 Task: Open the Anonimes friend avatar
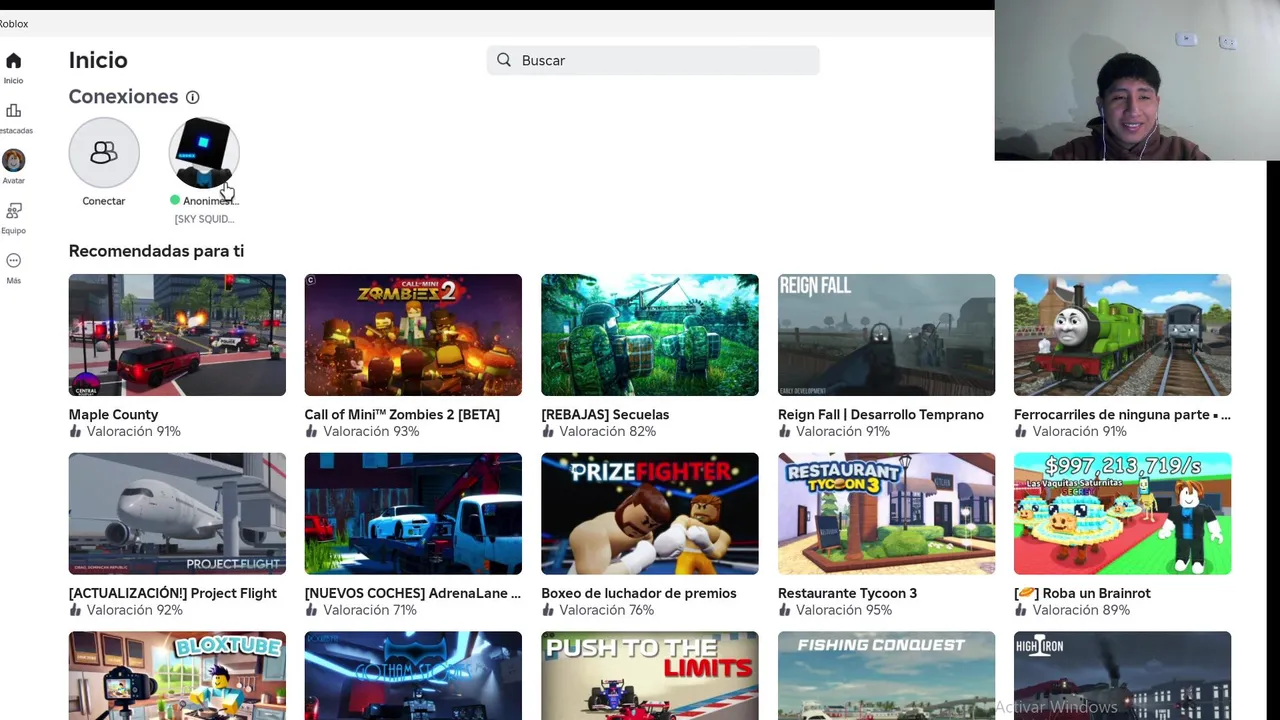[204, 152]
